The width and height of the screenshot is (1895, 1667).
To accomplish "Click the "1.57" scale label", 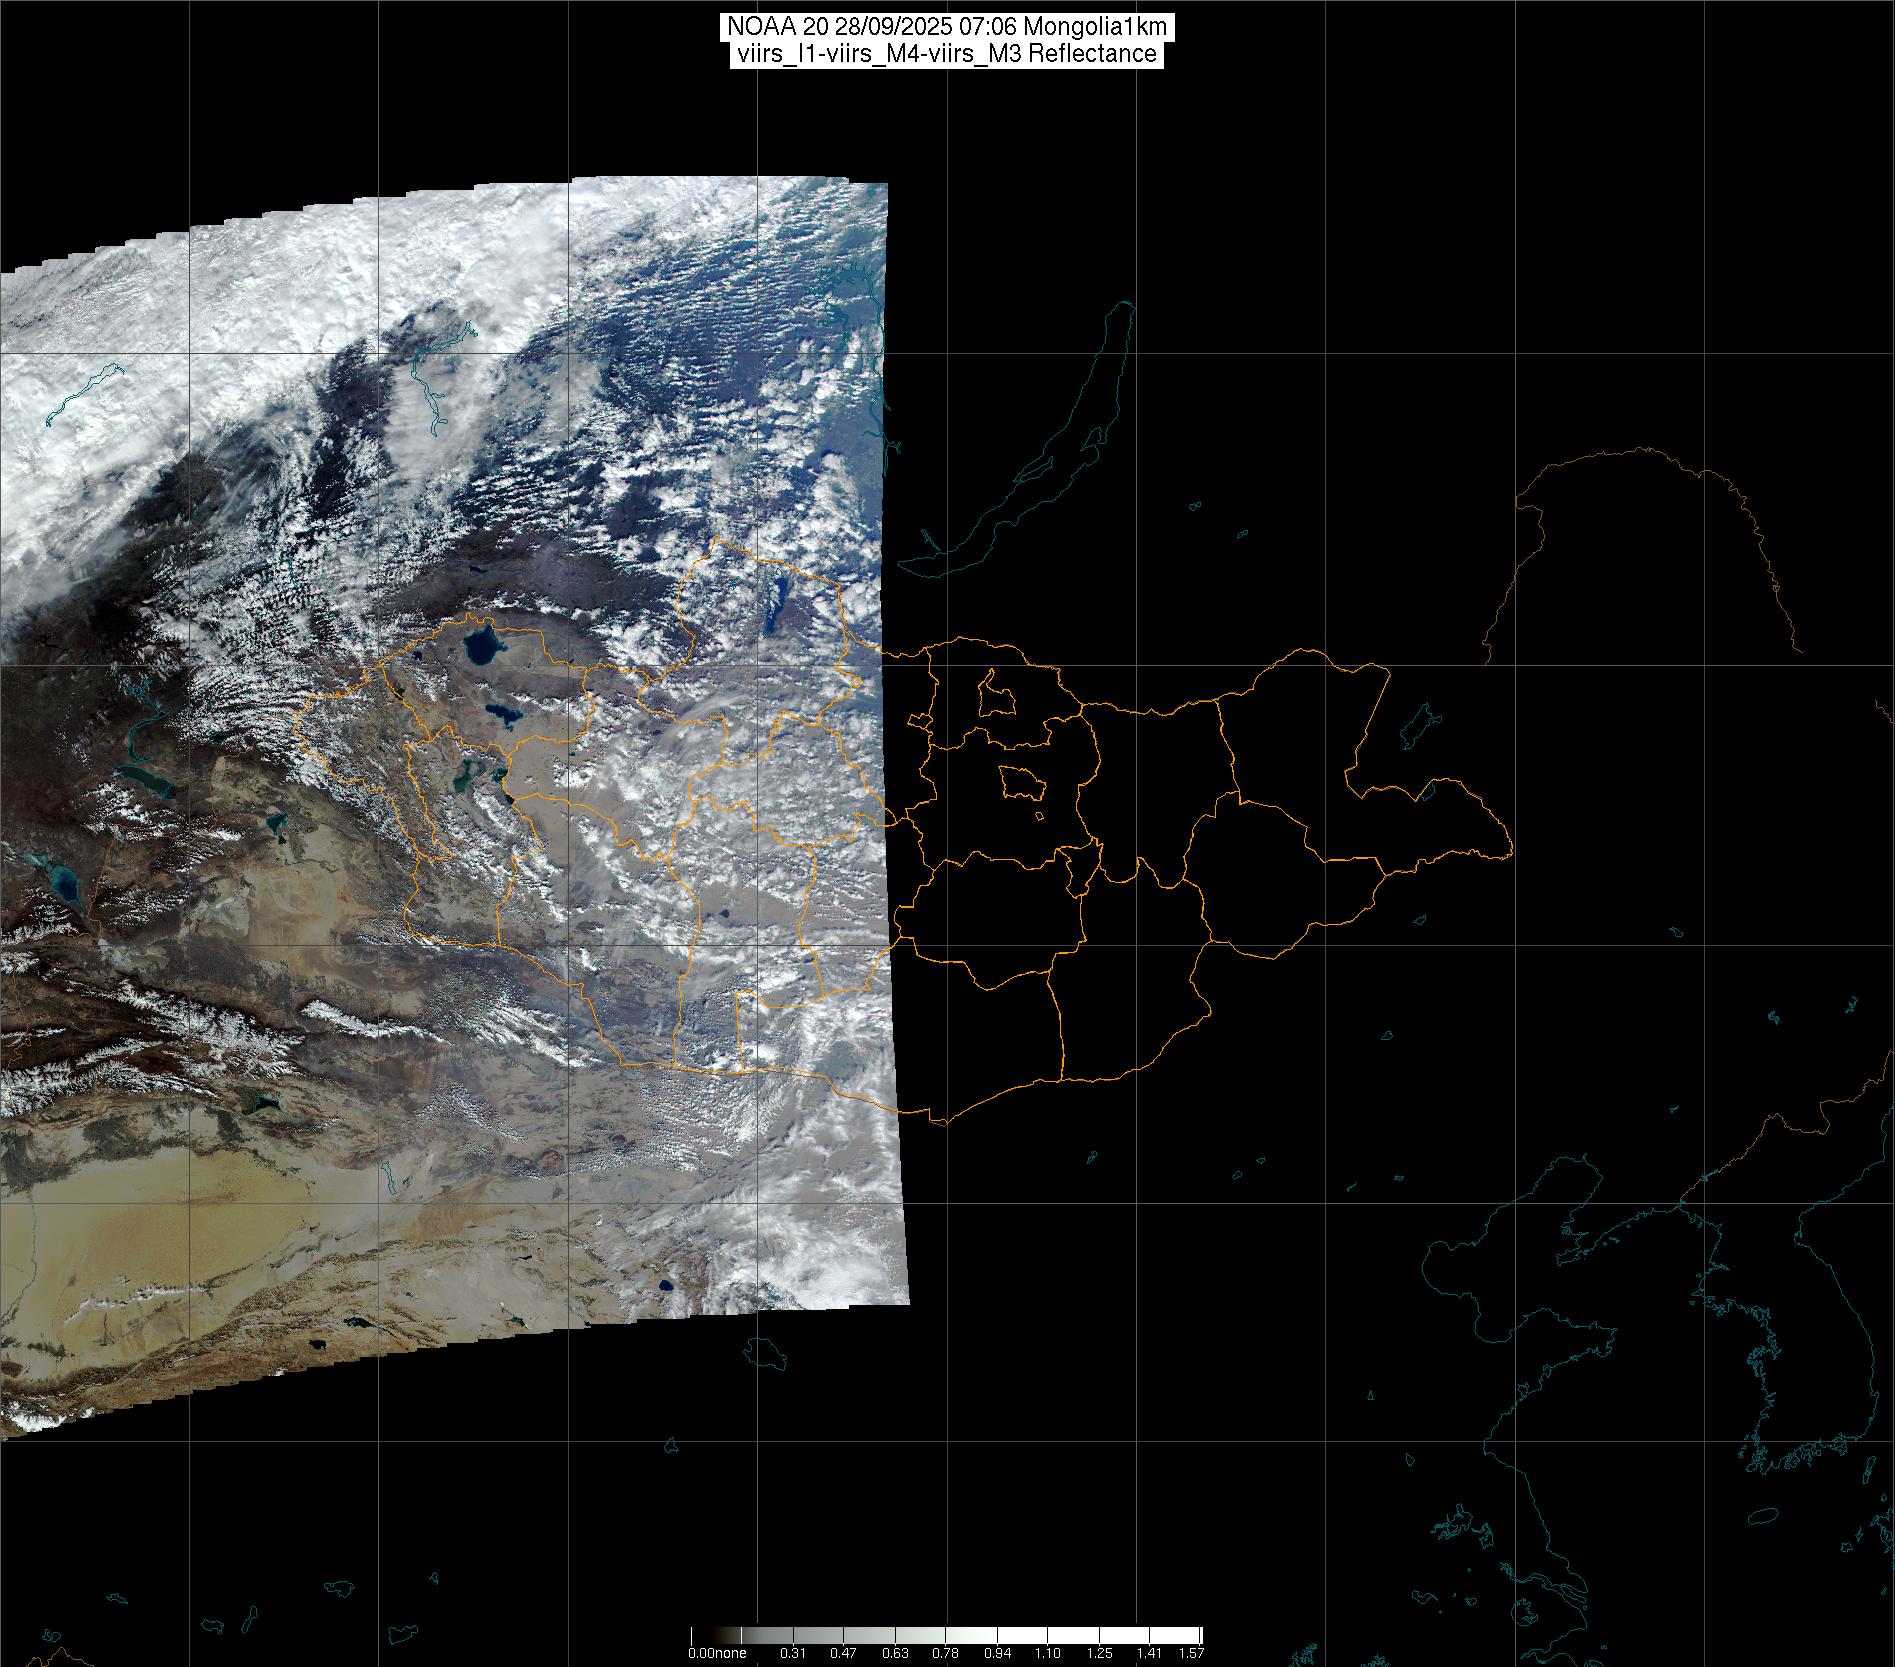I will (x=1190, y=1653).
